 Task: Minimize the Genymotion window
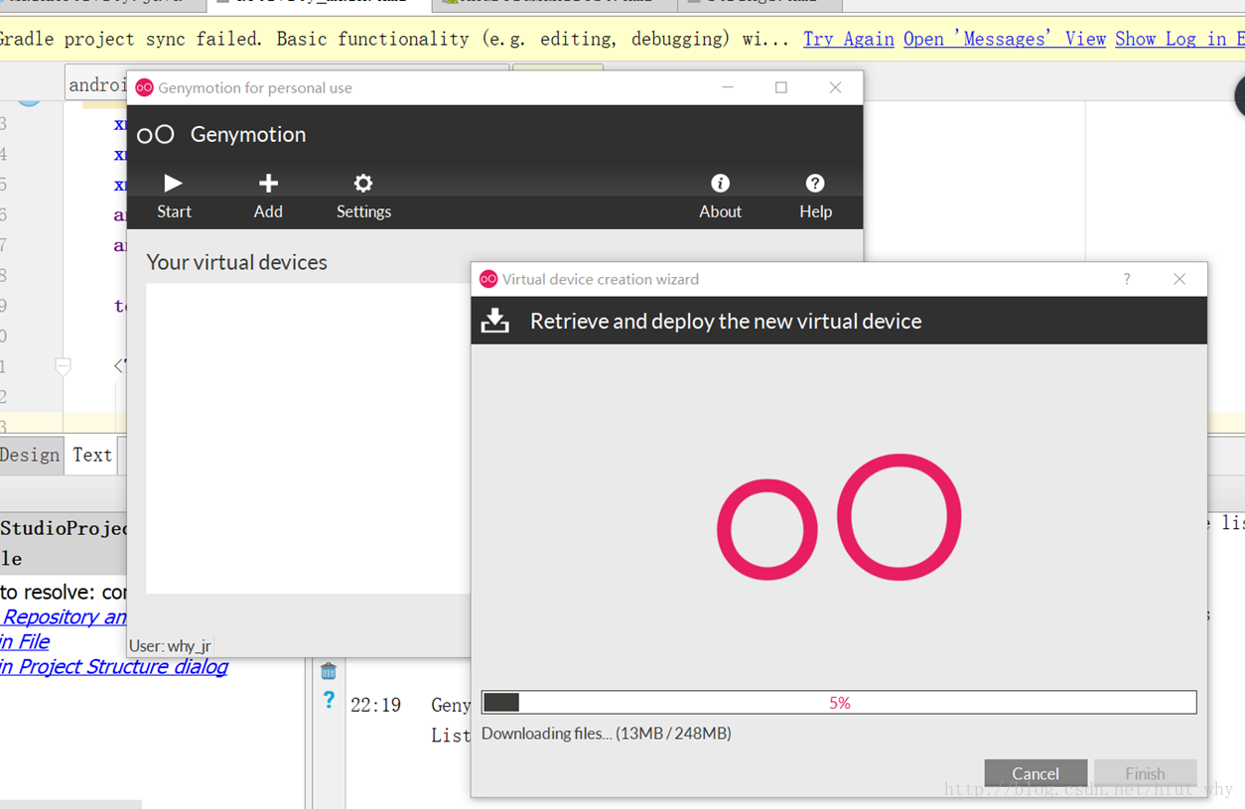click(727, 88)
